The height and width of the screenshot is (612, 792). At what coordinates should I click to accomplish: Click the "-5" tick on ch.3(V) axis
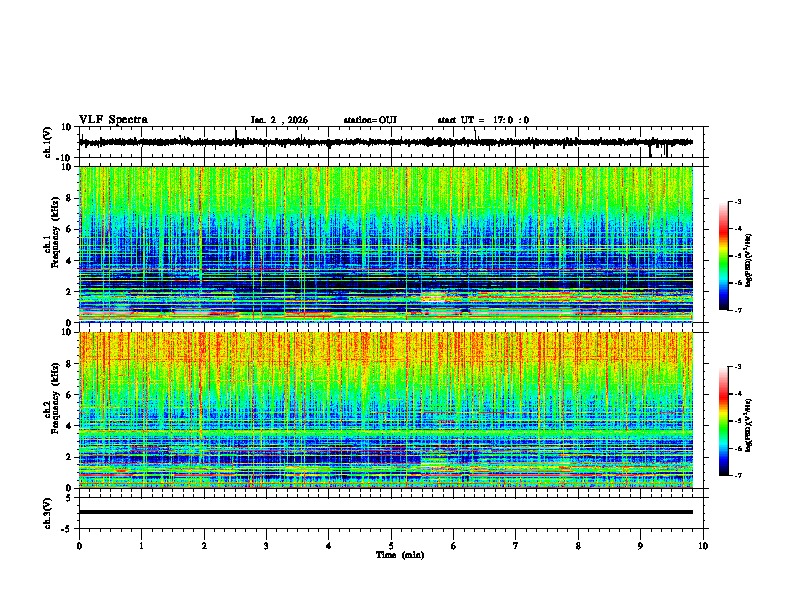(67, 529)
